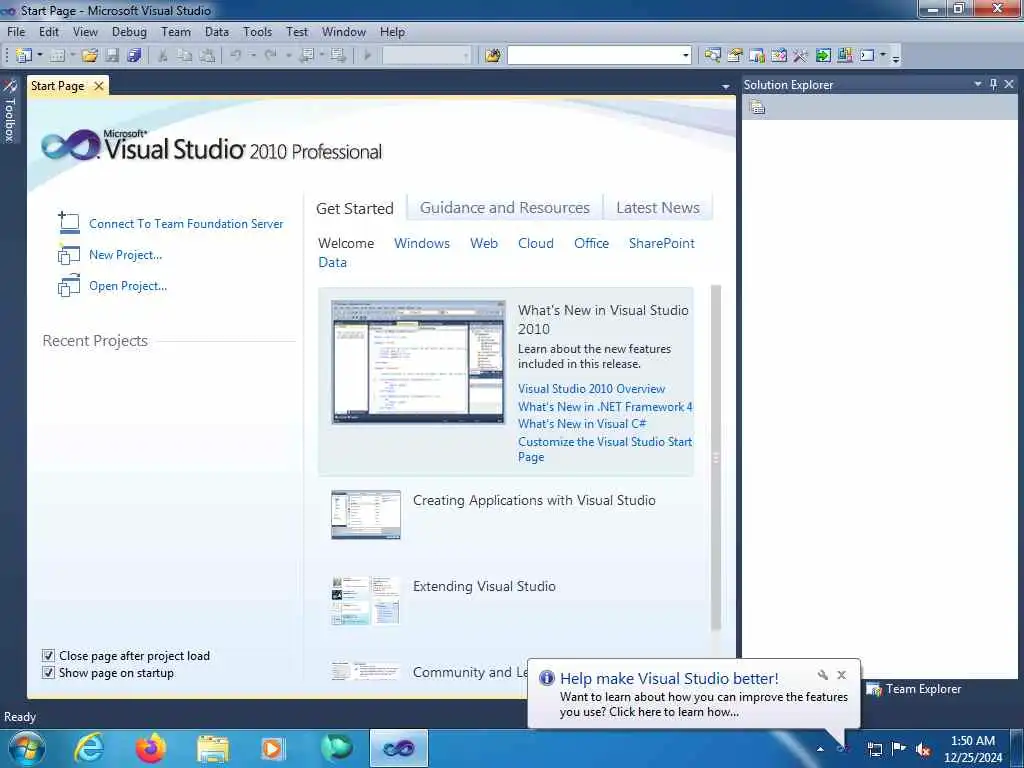The height and width of the screenshot is (768, 1024).
Task: Click the Save floppy disk icon
Action: (112, 56)
